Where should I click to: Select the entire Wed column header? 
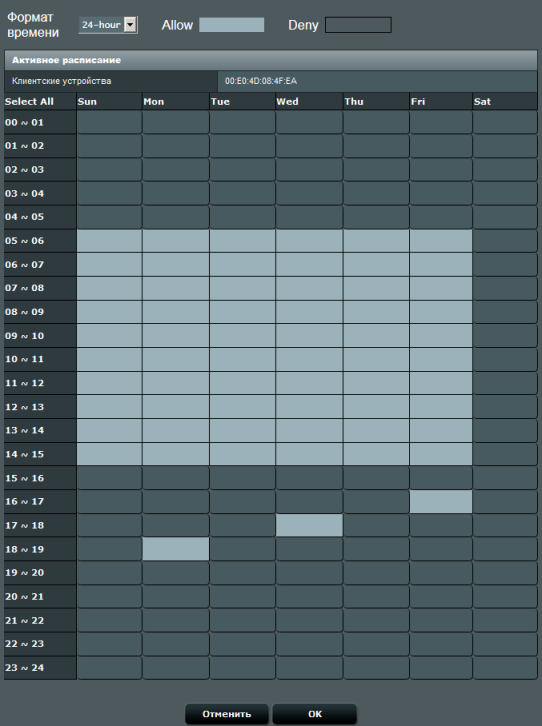tap(309, 101)
